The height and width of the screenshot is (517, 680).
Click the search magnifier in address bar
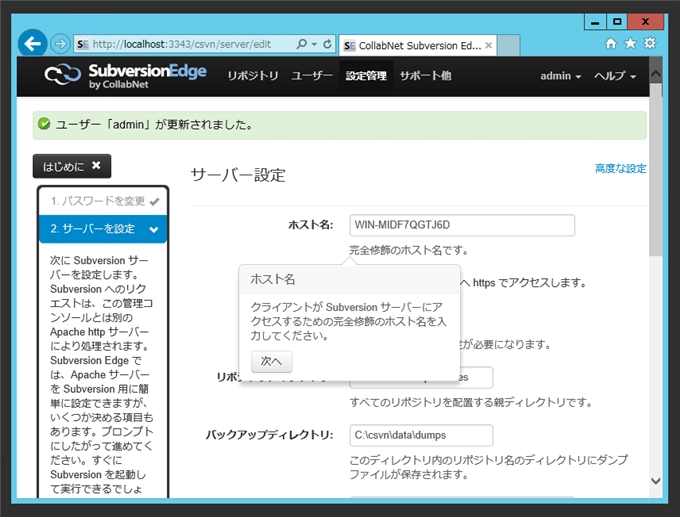(301, 44)
